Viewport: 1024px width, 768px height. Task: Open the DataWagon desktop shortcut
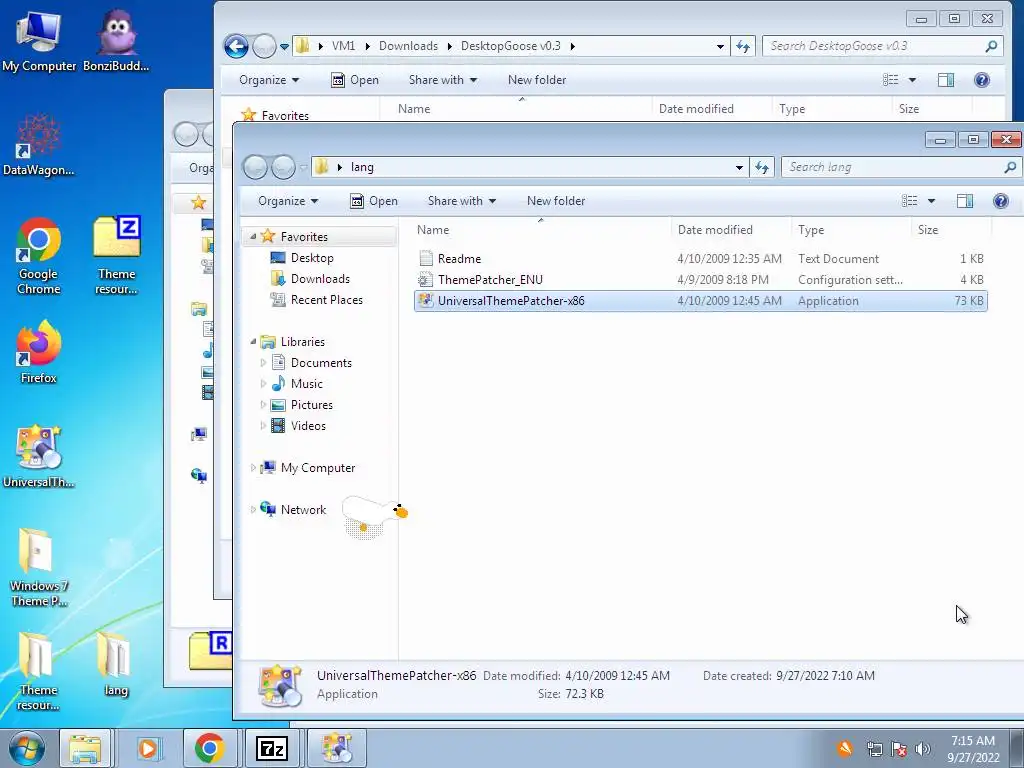click(39, 145)
